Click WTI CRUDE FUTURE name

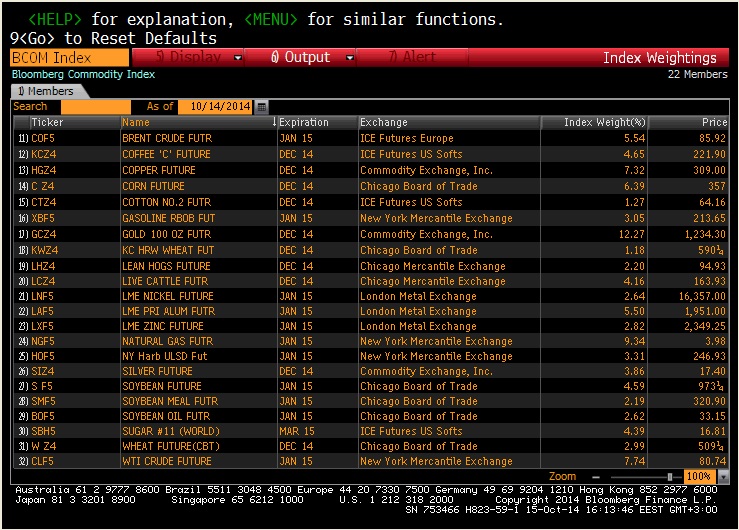coord(167,462)
